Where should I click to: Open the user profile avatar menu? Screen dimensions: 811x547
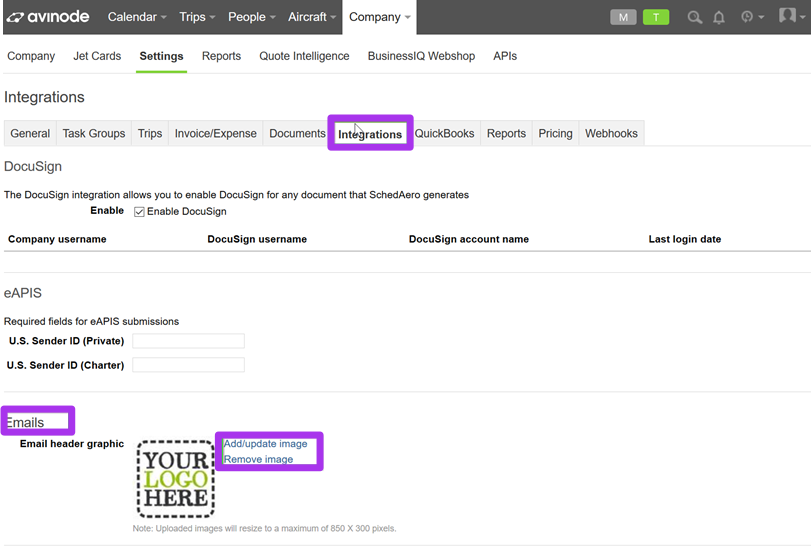(791, 16)
